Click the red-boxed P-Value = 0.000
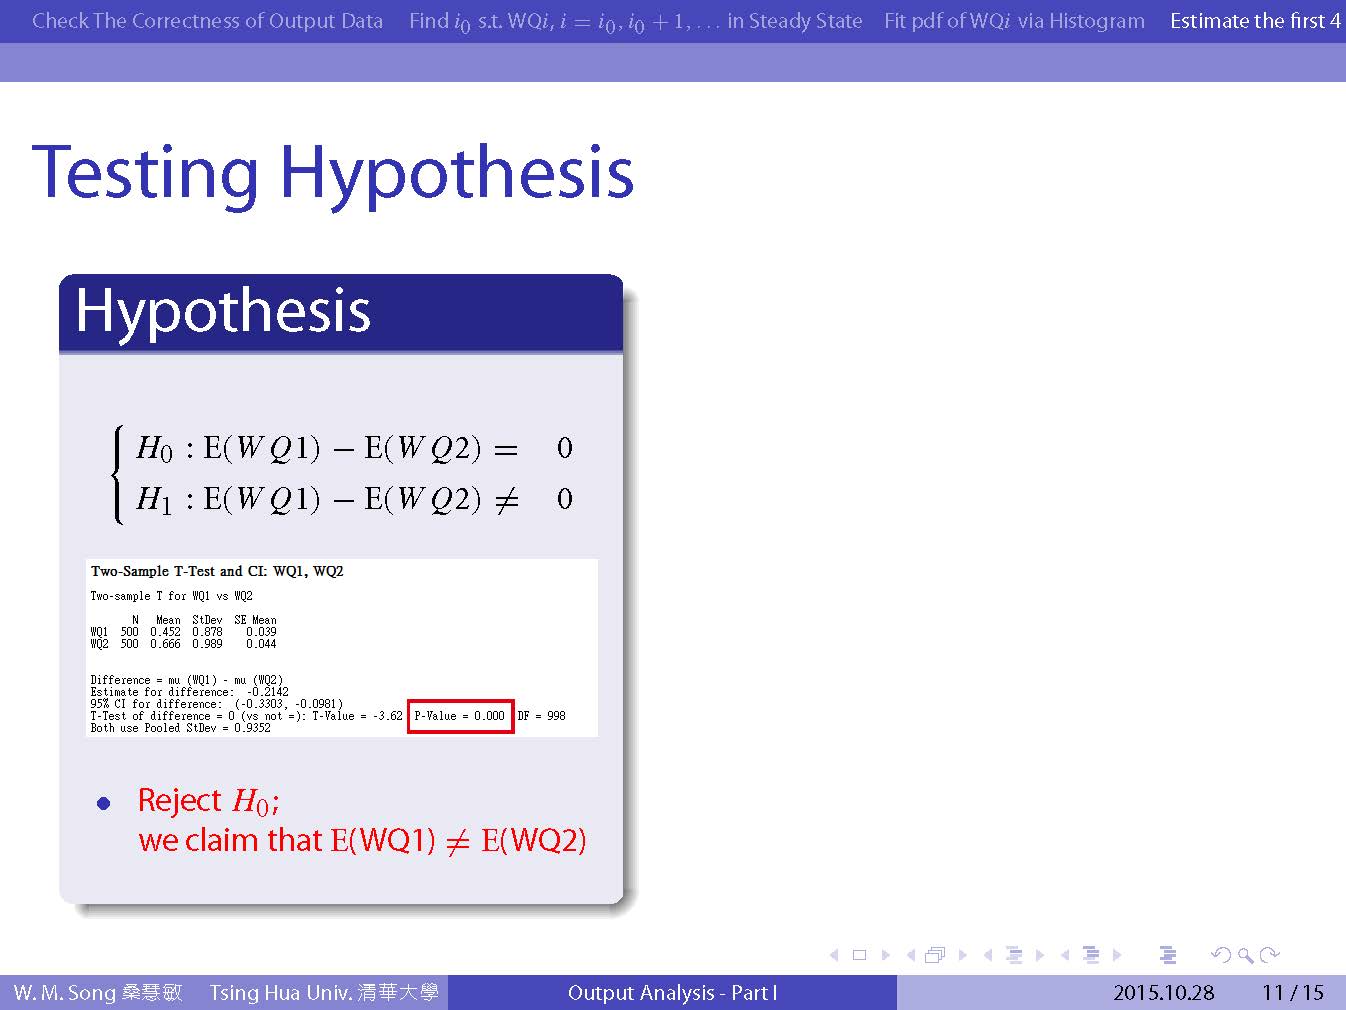This screenshot has height=1010, width=1346. [460, 716]
